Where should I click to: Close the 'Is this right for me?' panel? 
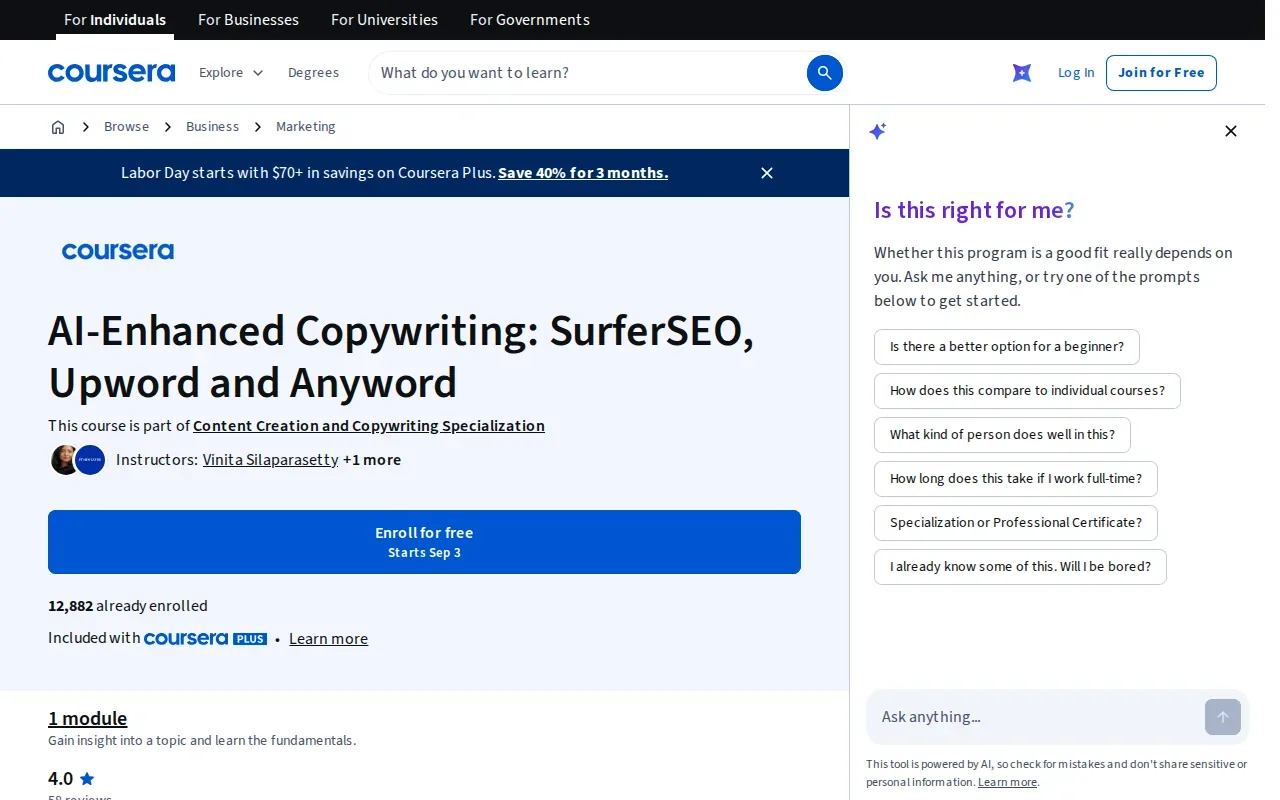tap(1231, 131)
